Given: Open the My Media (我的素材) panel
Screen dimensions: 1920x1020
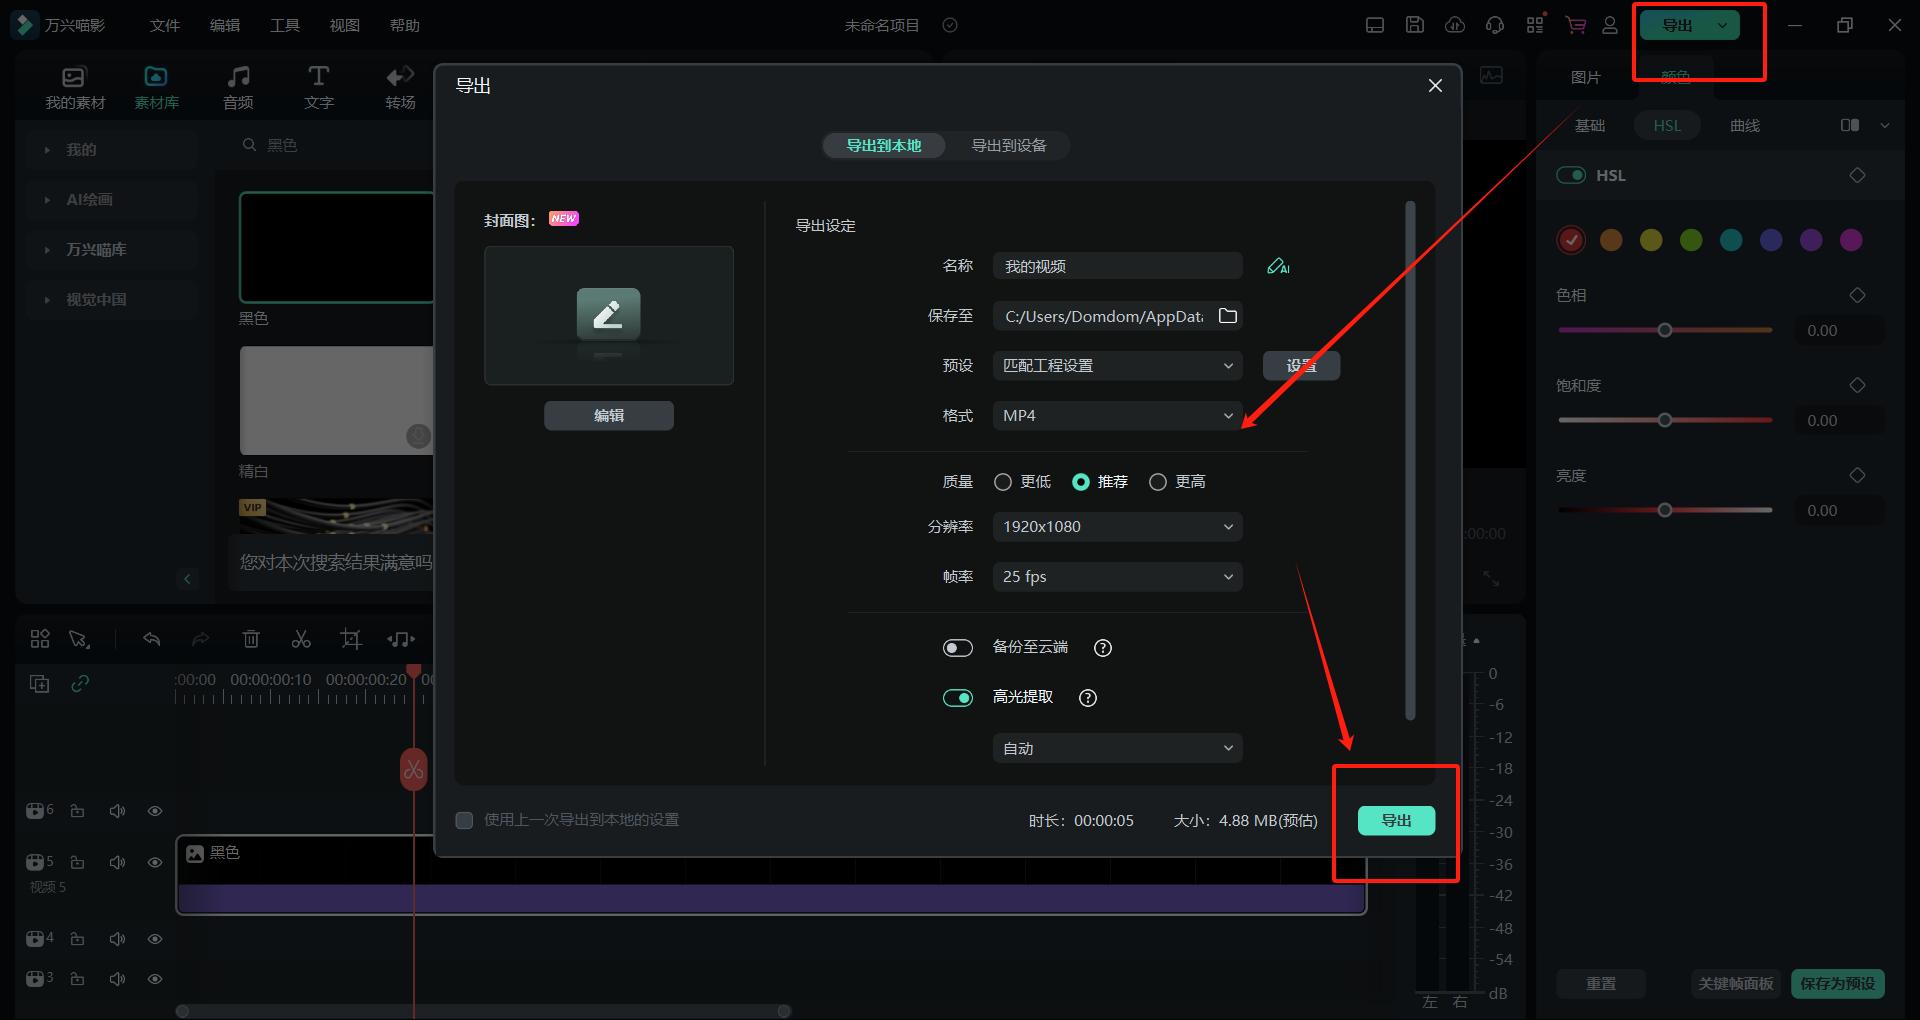Looking at the screenshot, I should (75, 87).
